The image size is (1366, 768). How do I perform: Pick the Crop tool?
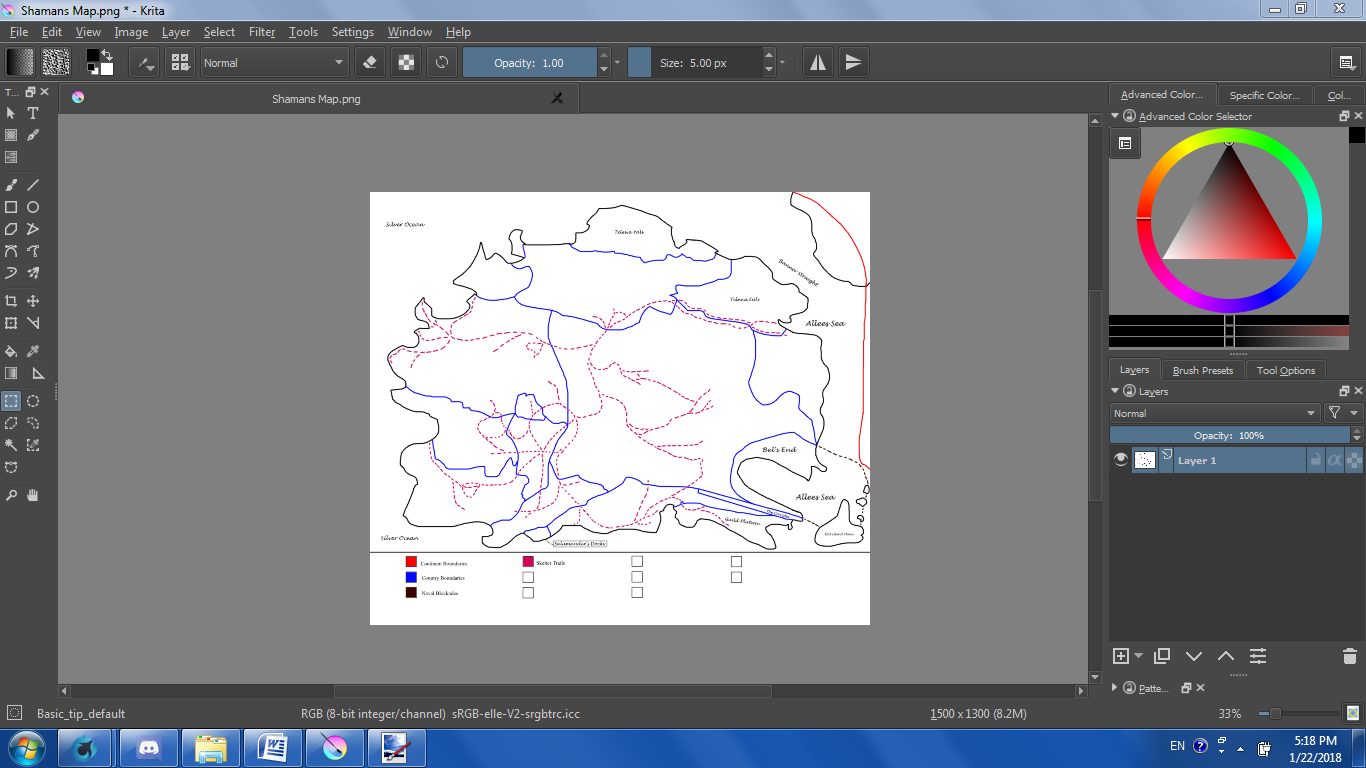coord(11,301)
